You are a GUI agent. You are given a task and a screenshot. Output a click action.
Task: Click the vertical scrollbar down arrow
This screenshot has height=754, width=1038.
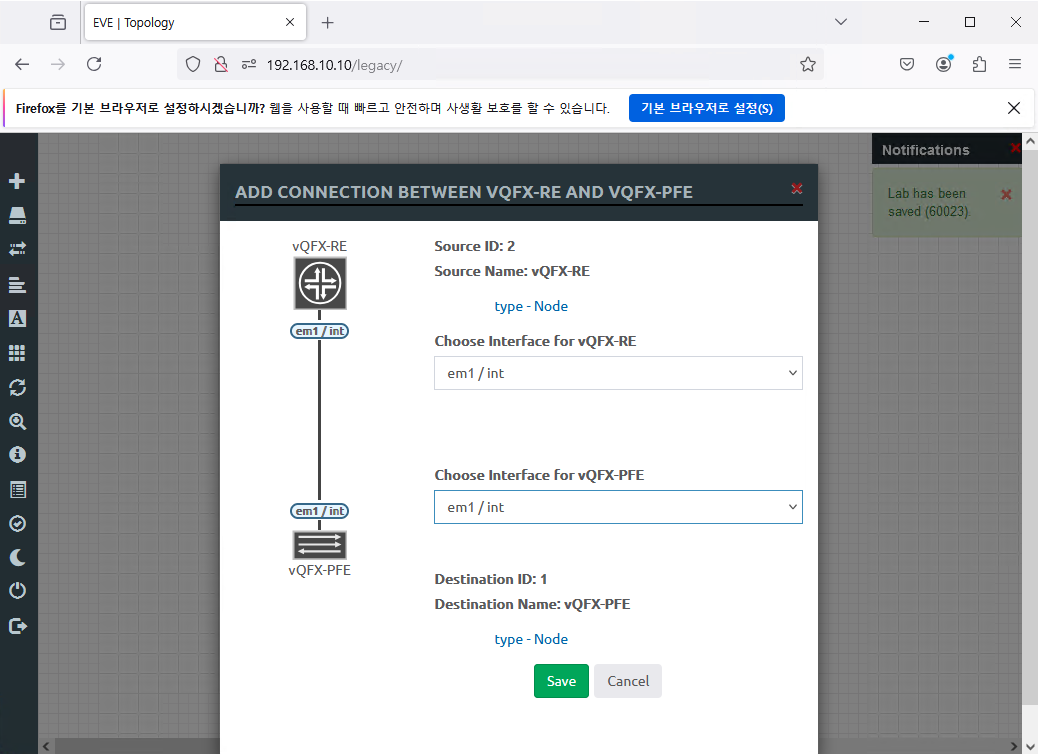click(1030, 747)
